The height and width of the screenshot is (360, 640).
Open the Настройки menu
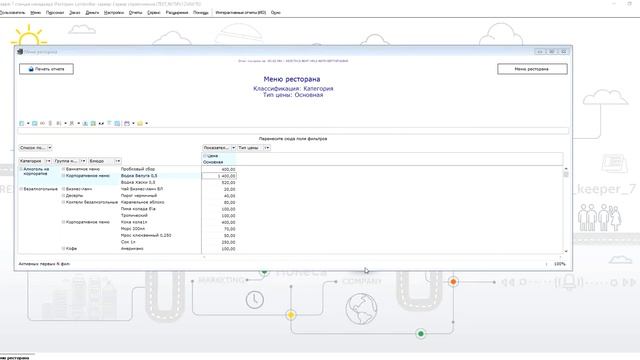click(x=114, y=13)
